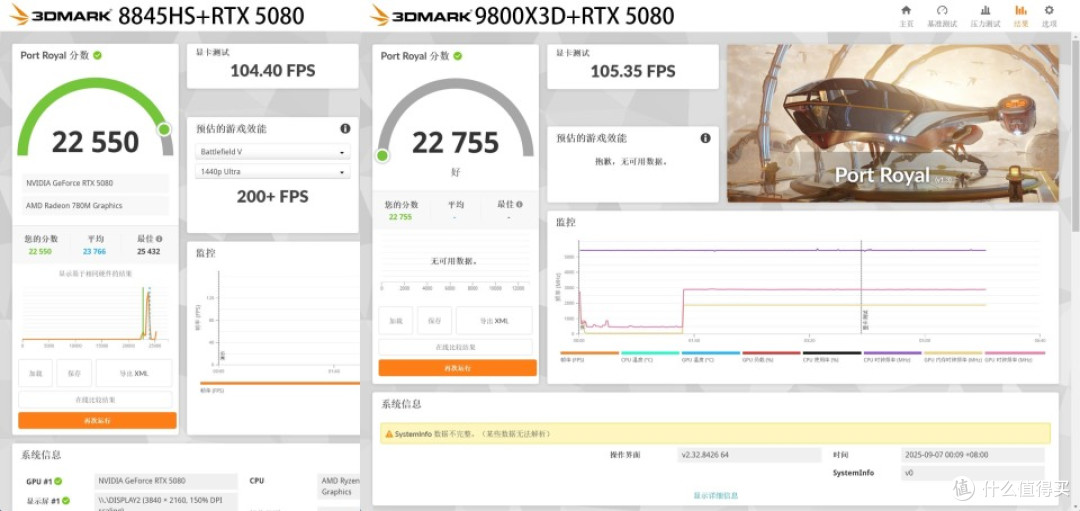Click the 22 755 score value in the gauge
1080x511 pixels.
455,143
